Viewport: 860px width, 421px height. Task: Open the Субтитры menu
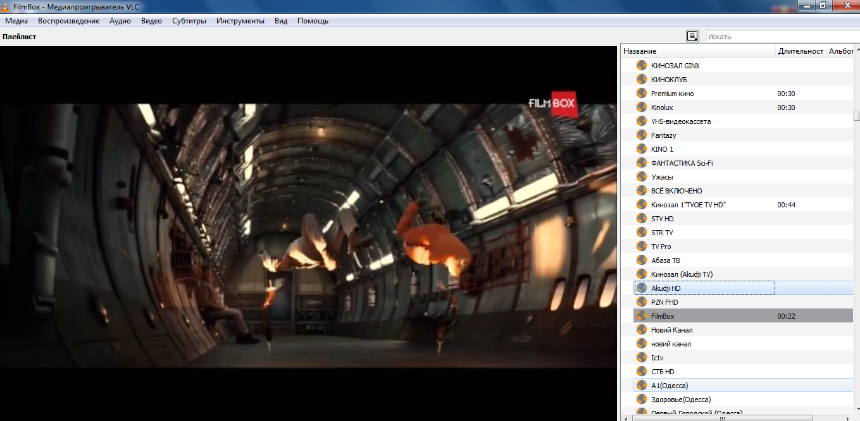click(x=189, y=21)
